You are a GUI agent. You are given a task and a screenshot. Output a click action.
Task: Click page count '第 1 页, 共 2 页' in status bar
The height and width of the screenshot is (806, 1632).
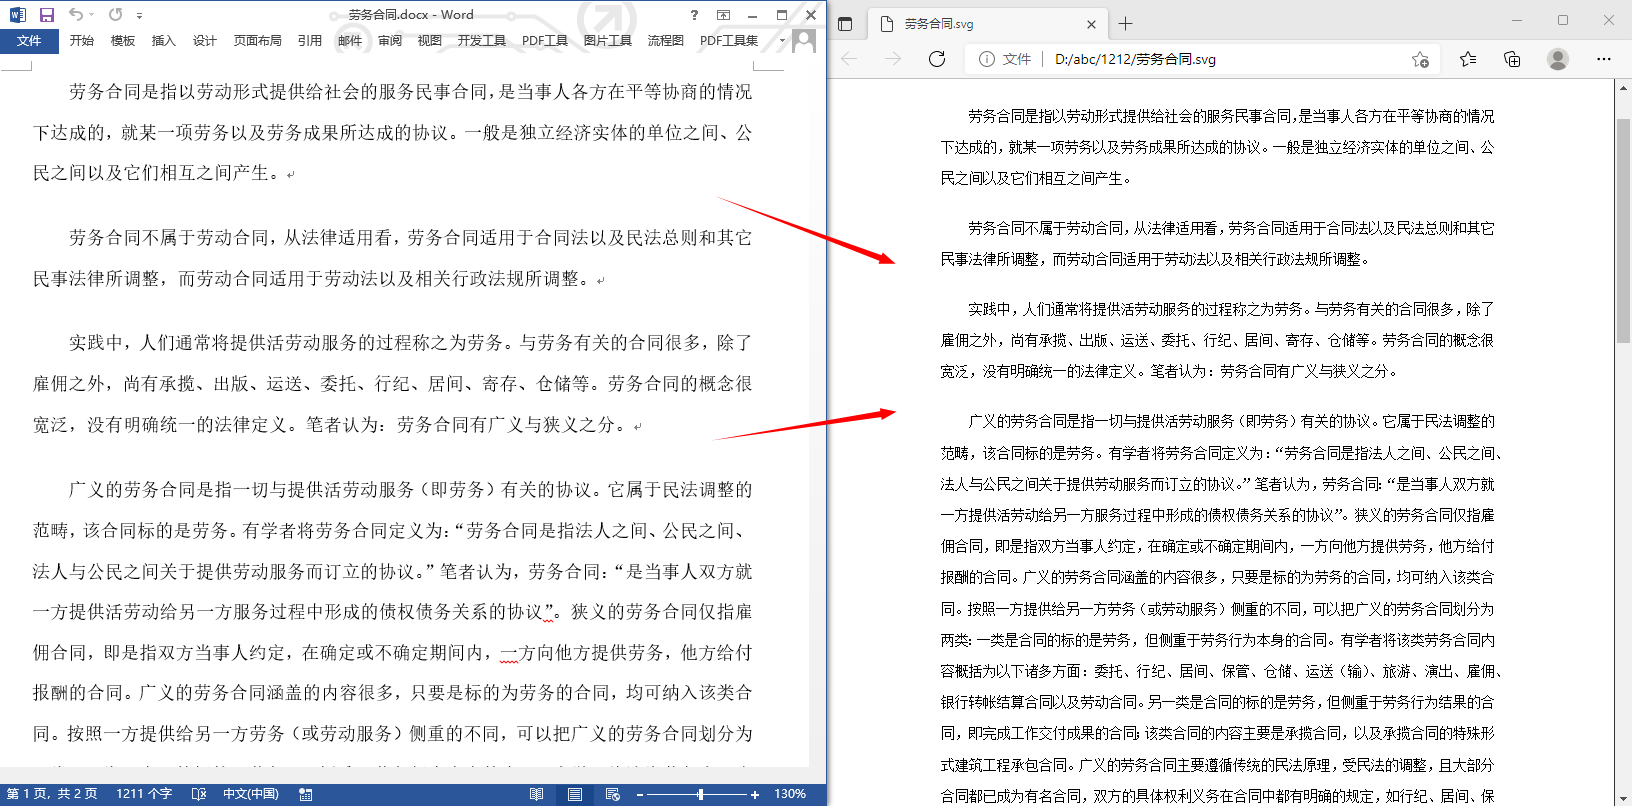[52, 794]
